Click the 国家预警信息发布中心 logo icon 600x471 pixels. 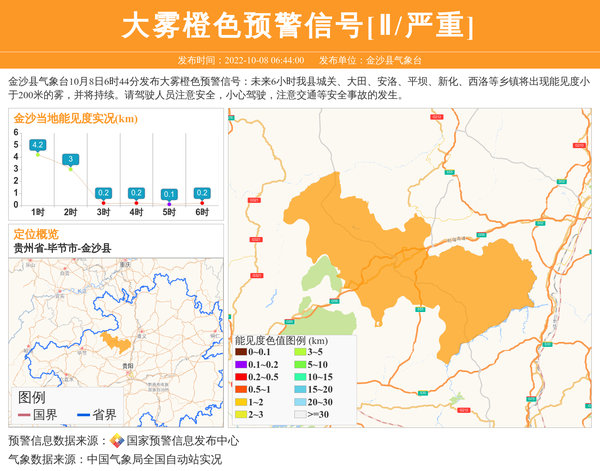point(117,440)
